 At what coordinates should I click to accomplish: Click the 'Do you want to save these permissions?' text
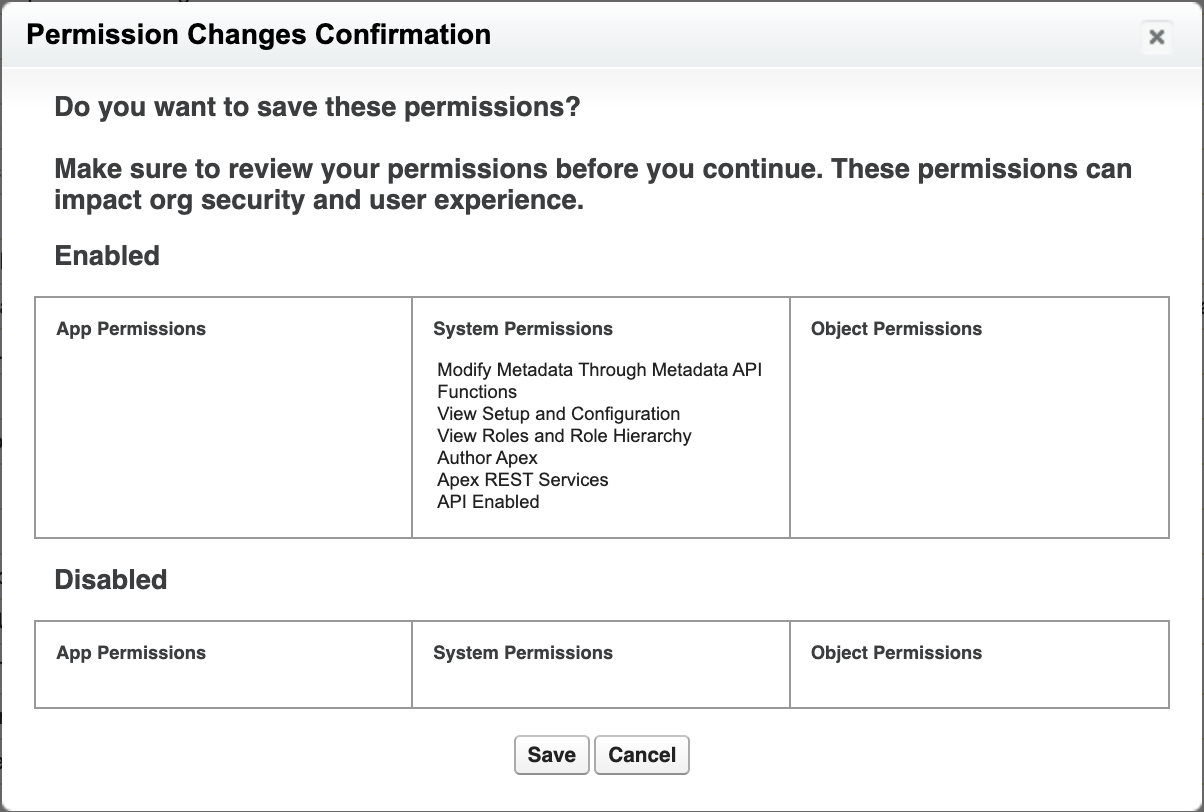point(317,106)
